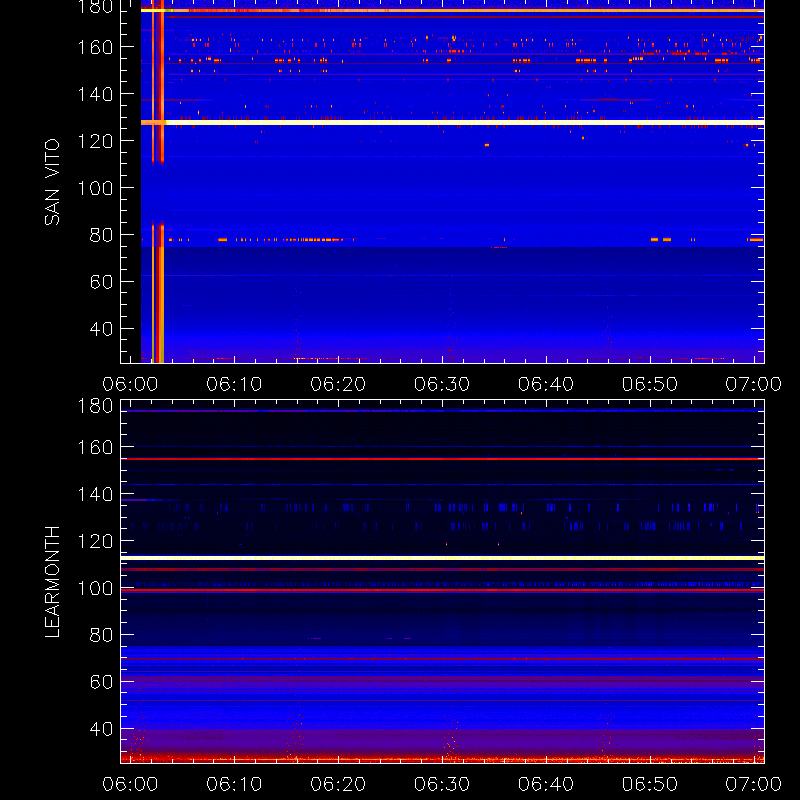Select the 80 frequency label on Learmonth plot
The width and height of the screenshot is (800, 800).
(102, 635)
